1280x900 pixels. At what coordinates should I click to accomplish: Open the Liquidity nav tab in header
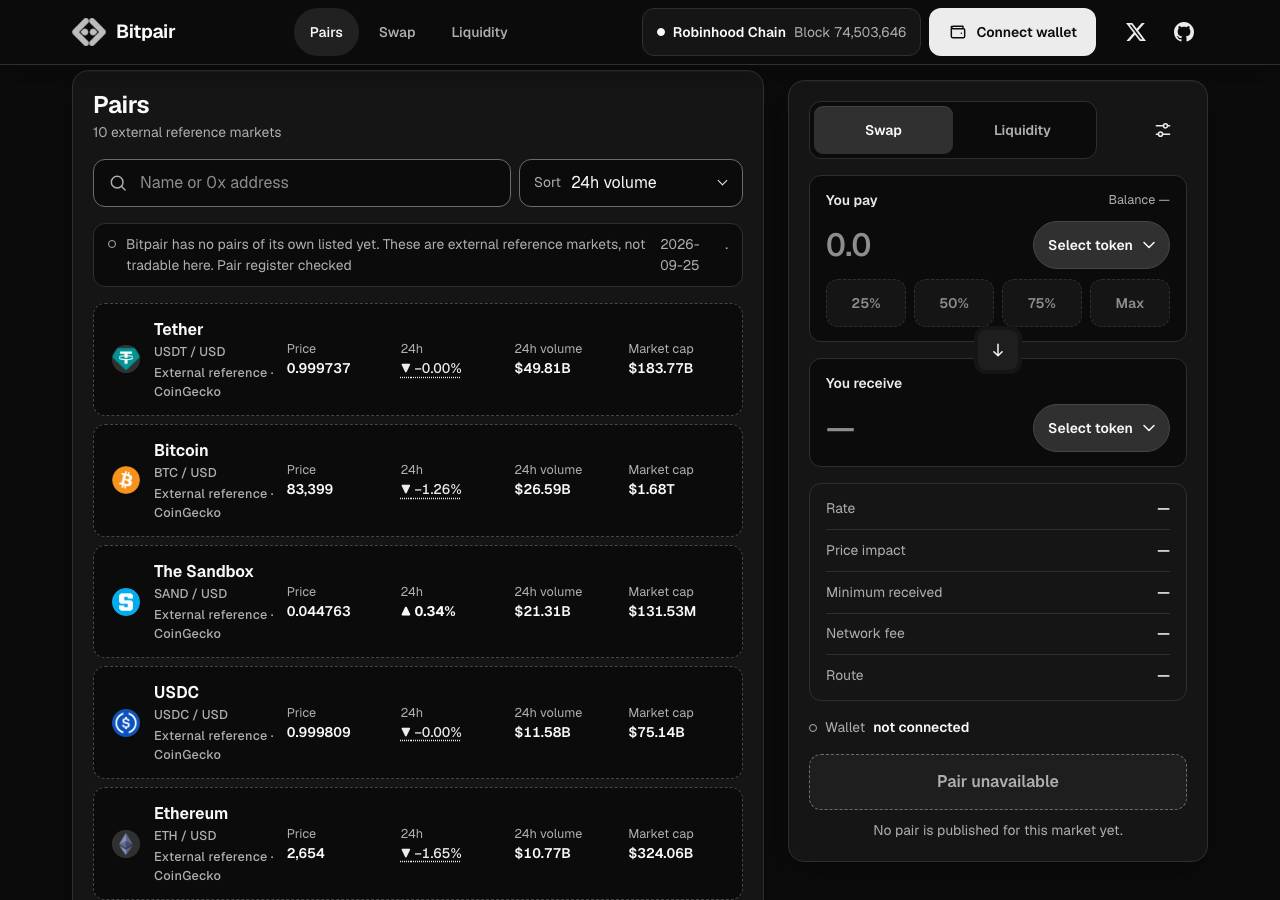pyautogui.click(x=479, y=32)
